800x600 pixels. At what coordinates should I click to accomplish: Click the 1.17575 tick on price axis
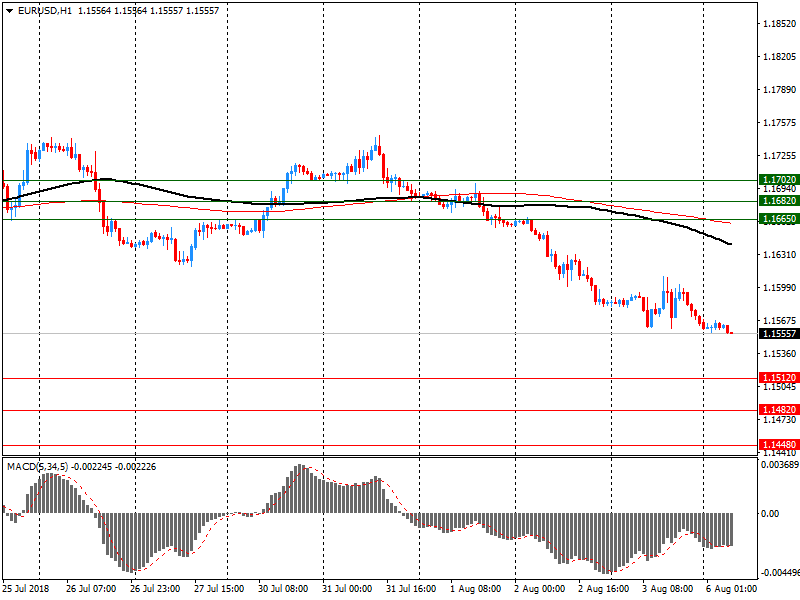pos(777,123)
